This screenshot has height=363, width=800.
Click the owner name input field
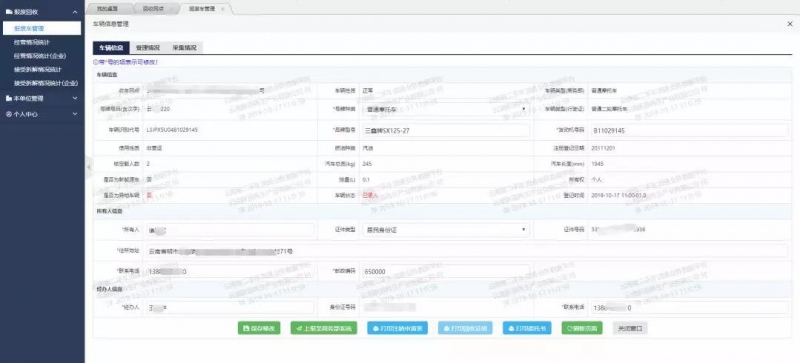pyautogui.click(x=230, y=230)
